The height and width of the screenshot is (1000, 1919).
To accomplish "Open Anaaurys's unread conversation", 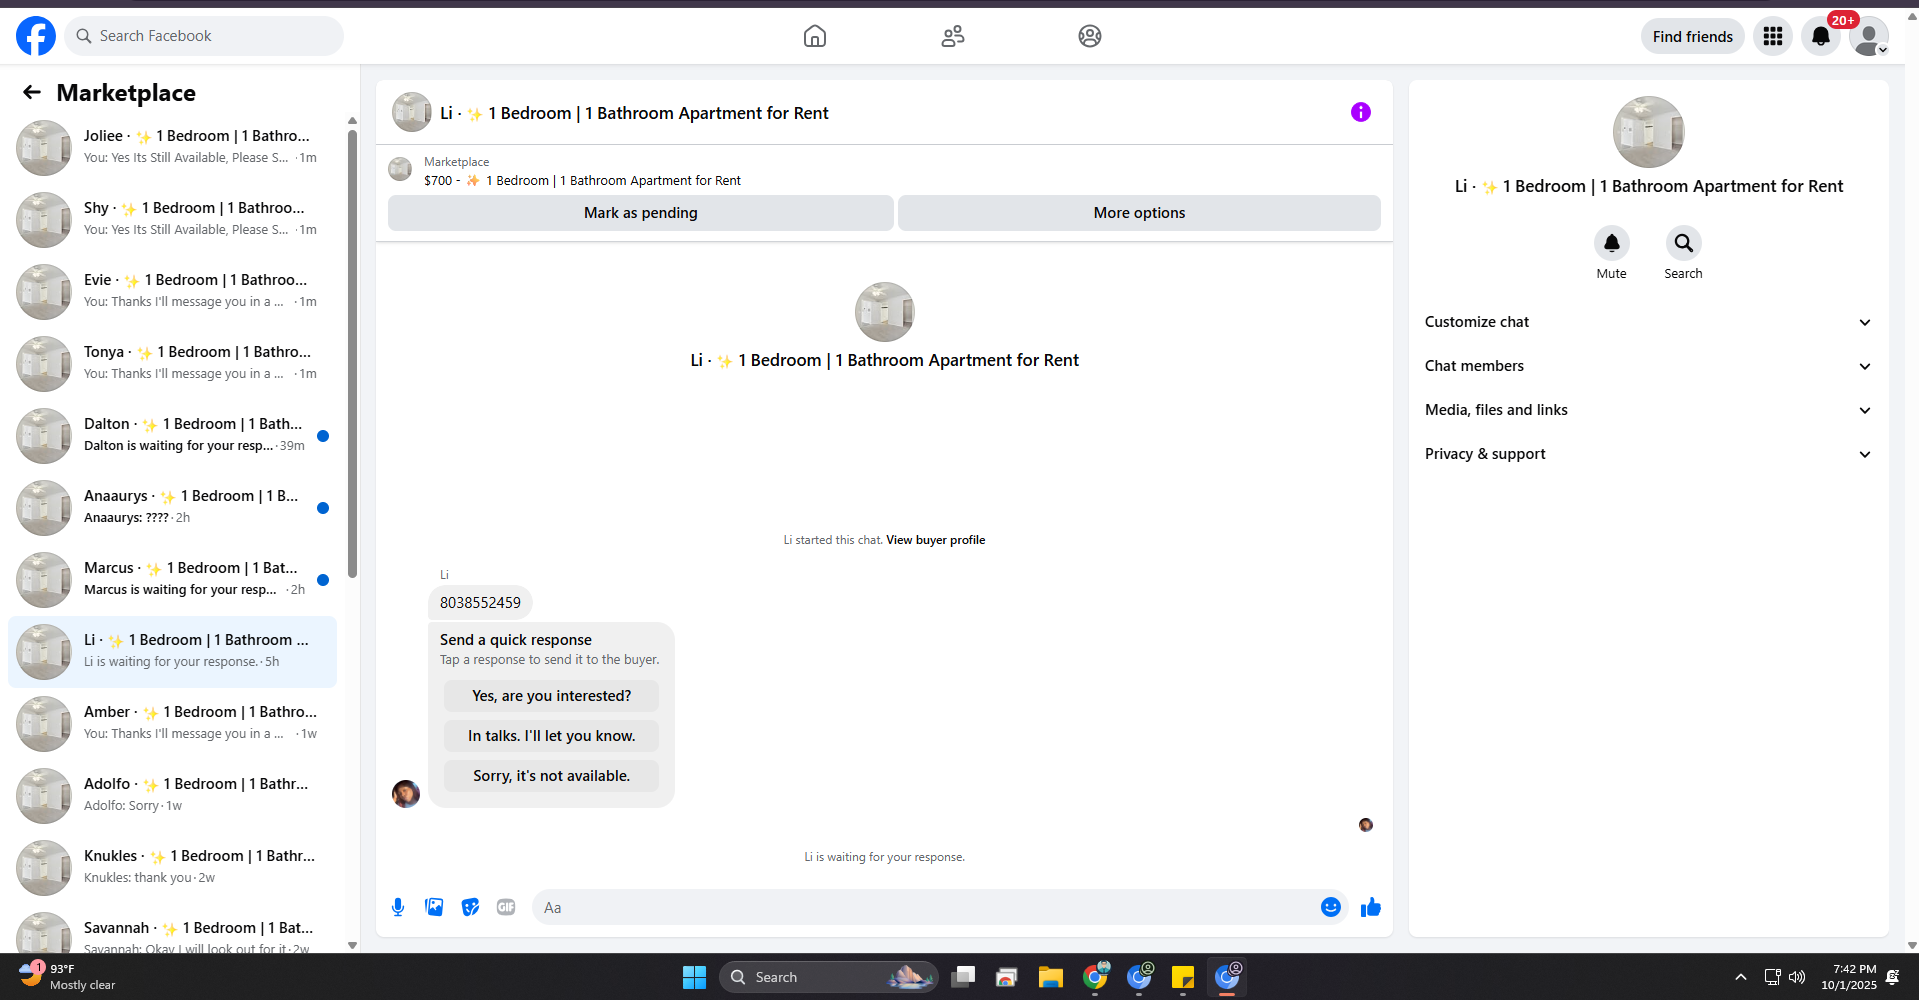I will click(172, 508).
